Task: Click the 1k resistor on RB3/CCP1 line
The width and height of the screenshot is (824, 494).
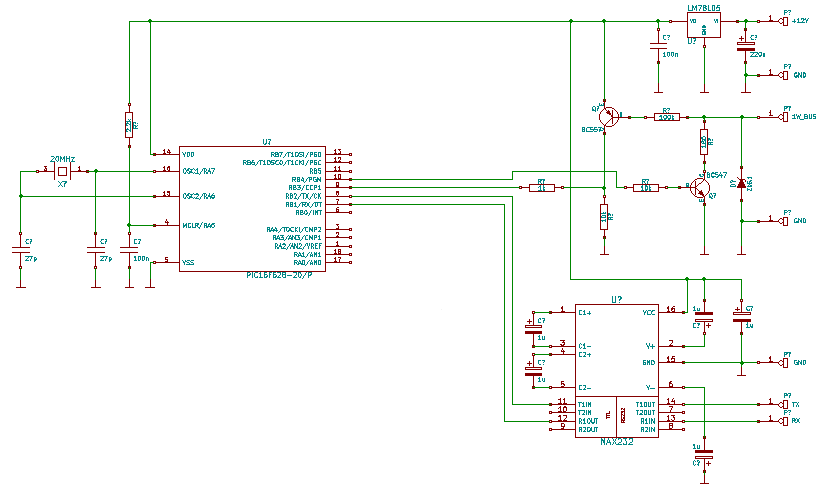Action: [541, 187]
